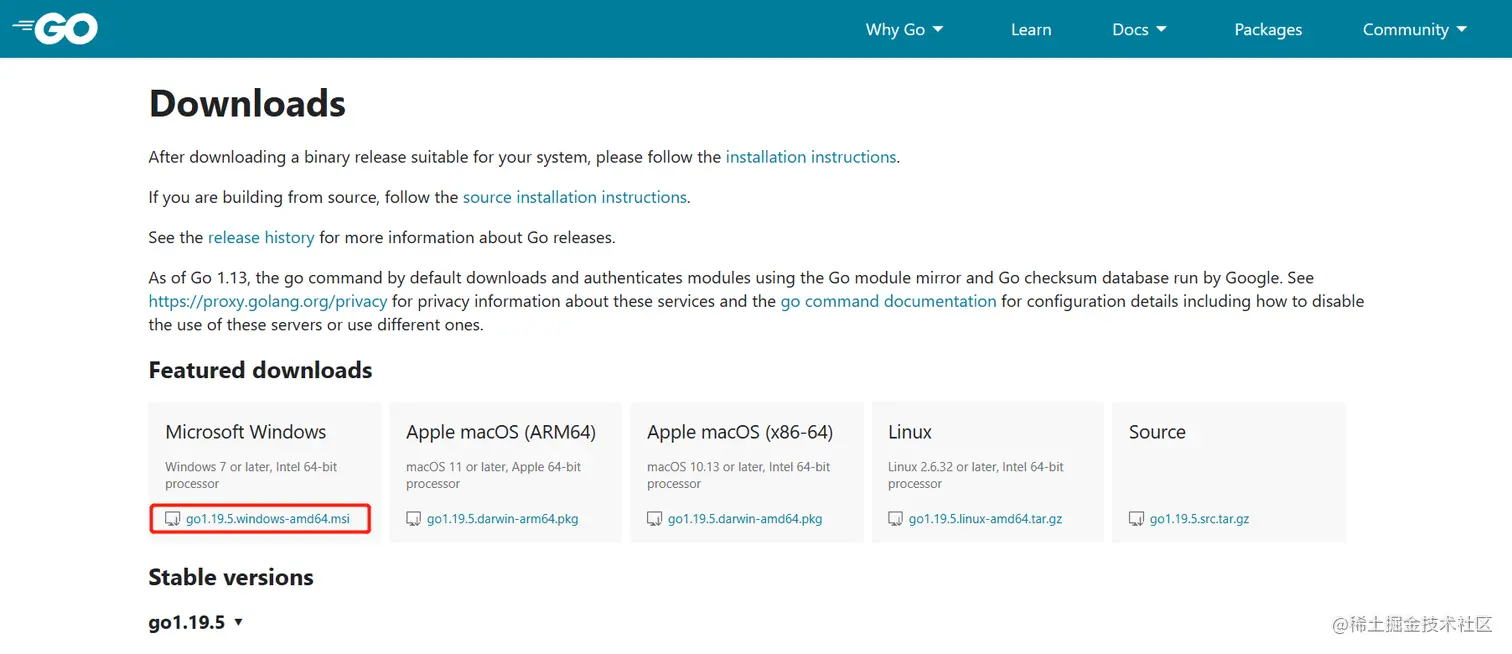Expand the Community dropdown menu
Screen dimensions: 1512x654
[1414, 29]
